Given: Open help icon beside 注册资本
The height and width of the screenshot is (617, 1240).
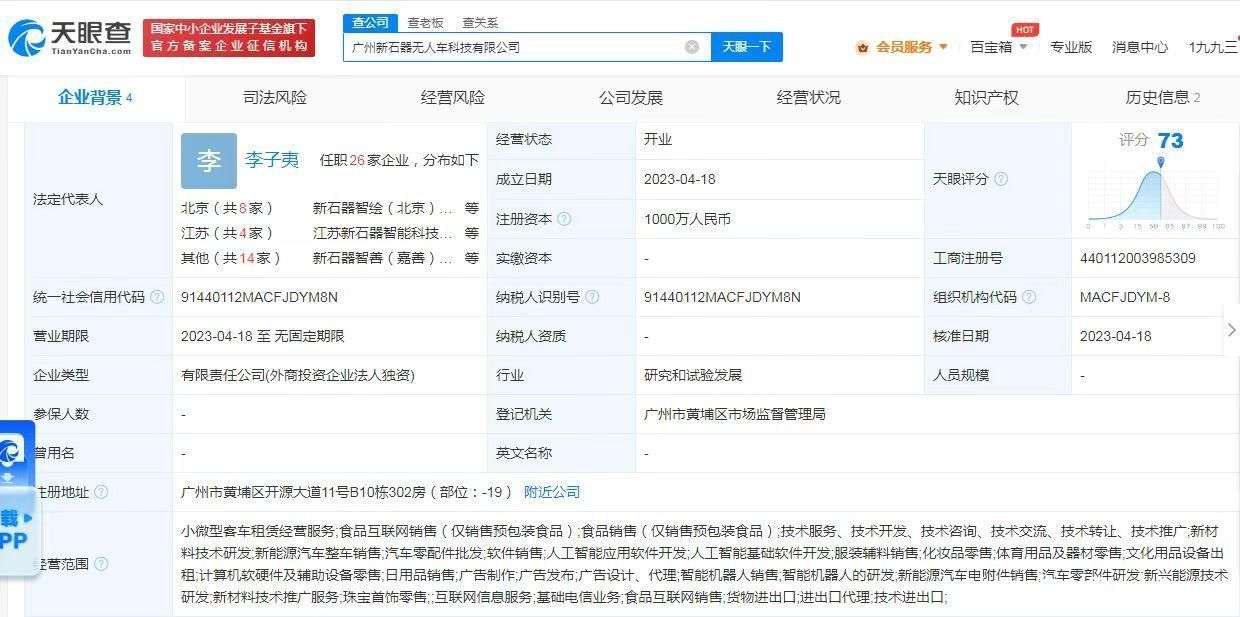Looking at the screenshot, I should [564, 219].
